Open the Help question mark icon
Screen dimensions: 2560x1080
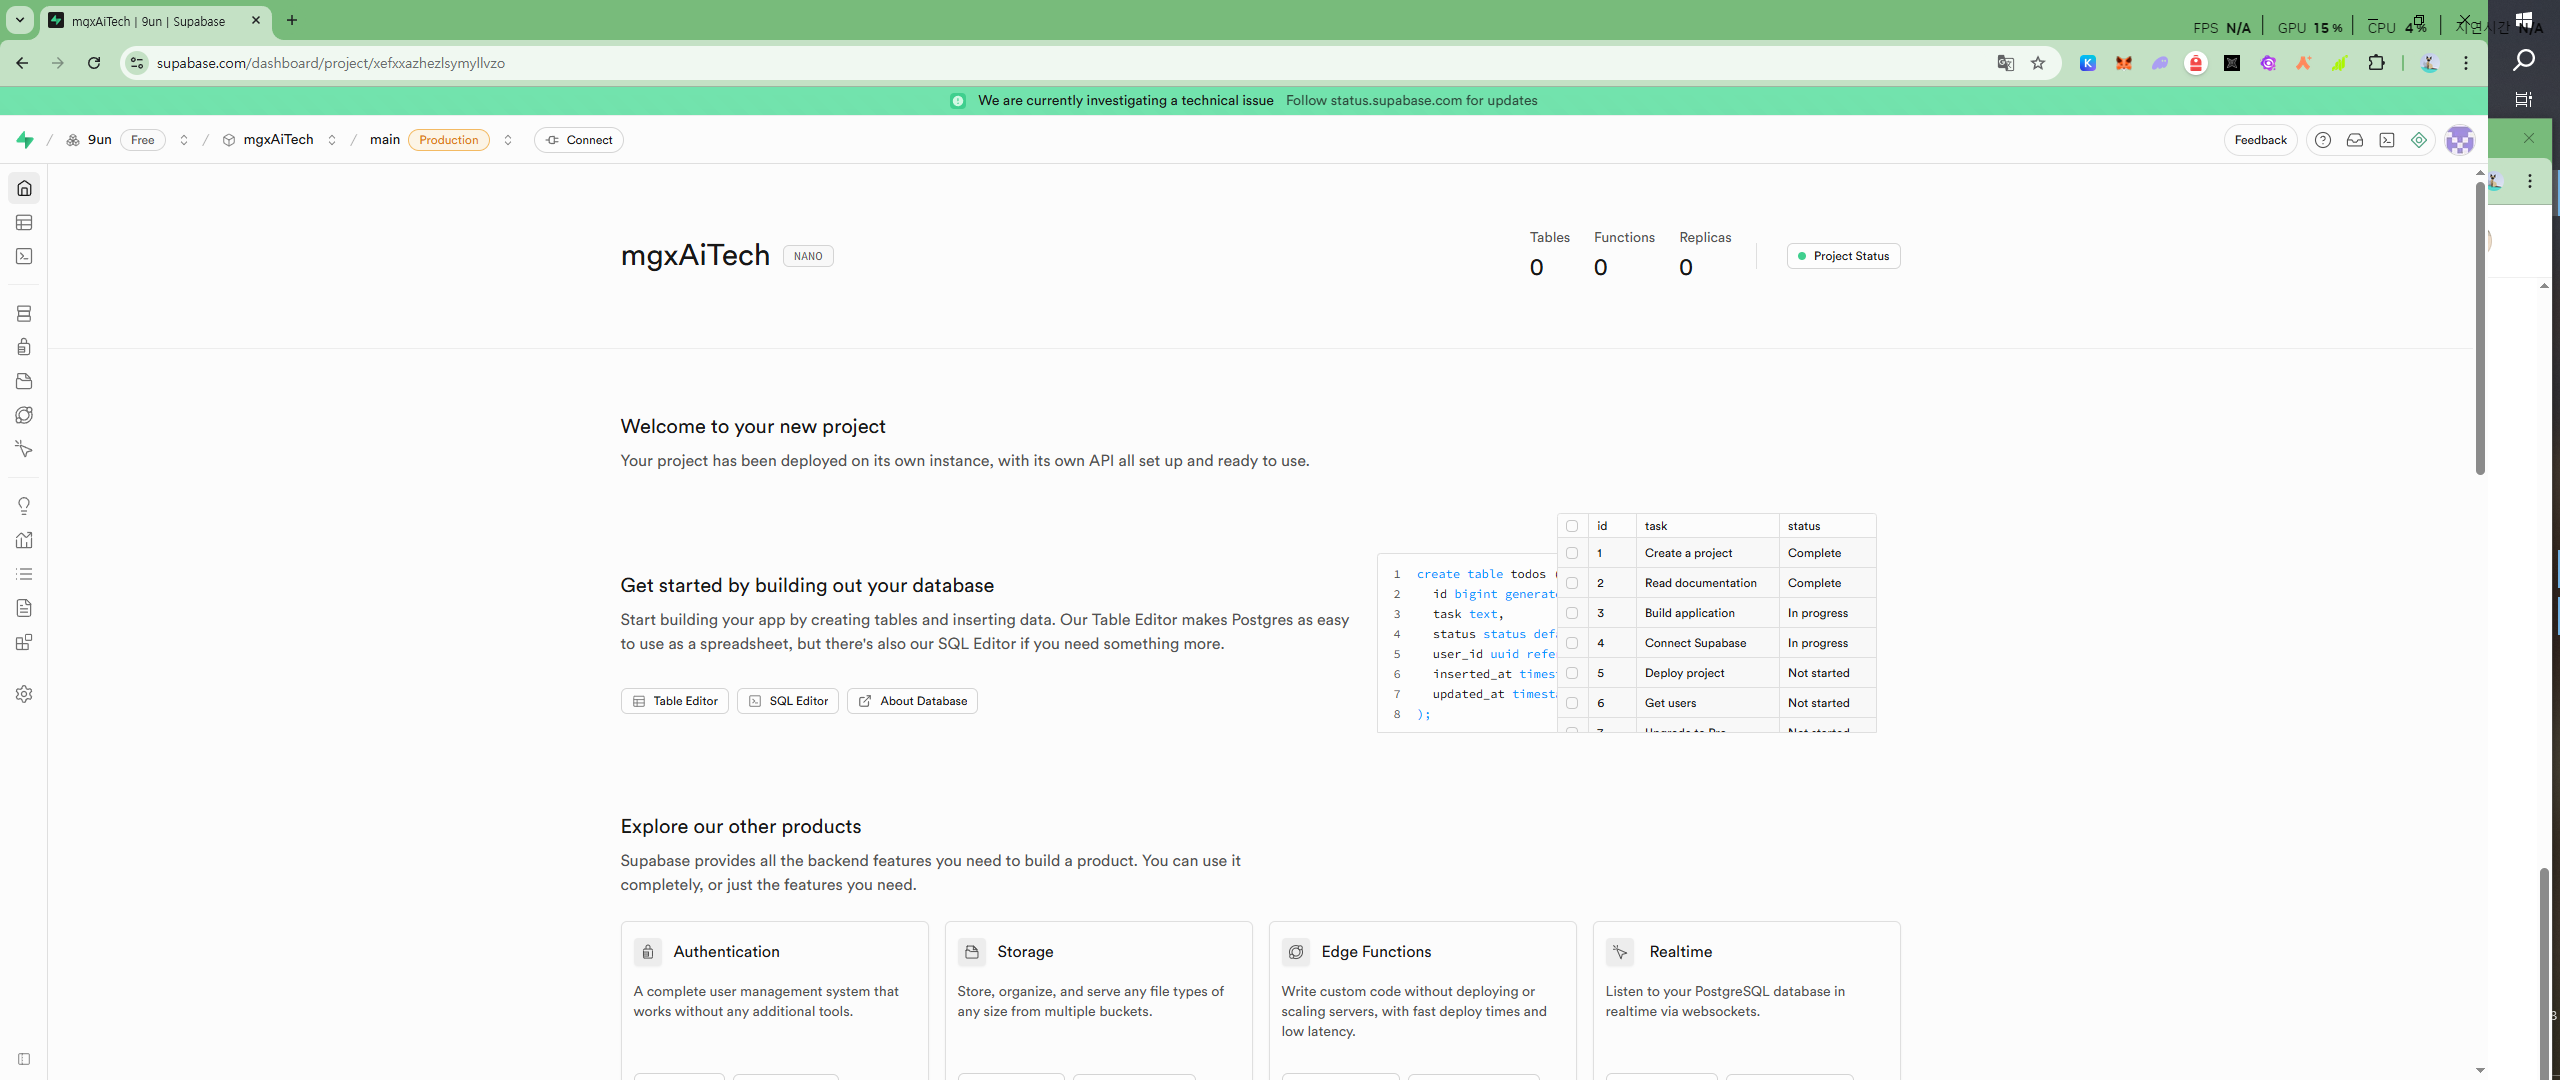click(2323, 140)
